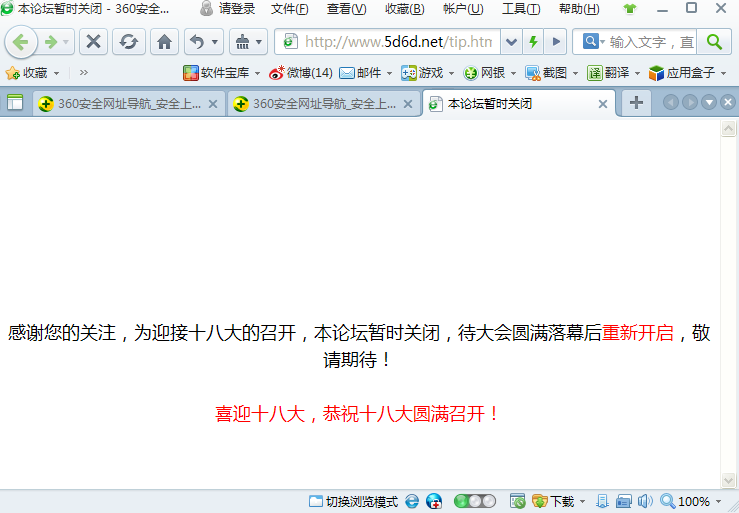Open the 收藏 favorites menu in bookmarks bar
This screenshot has height=513, width=739.
coord(32,73)
